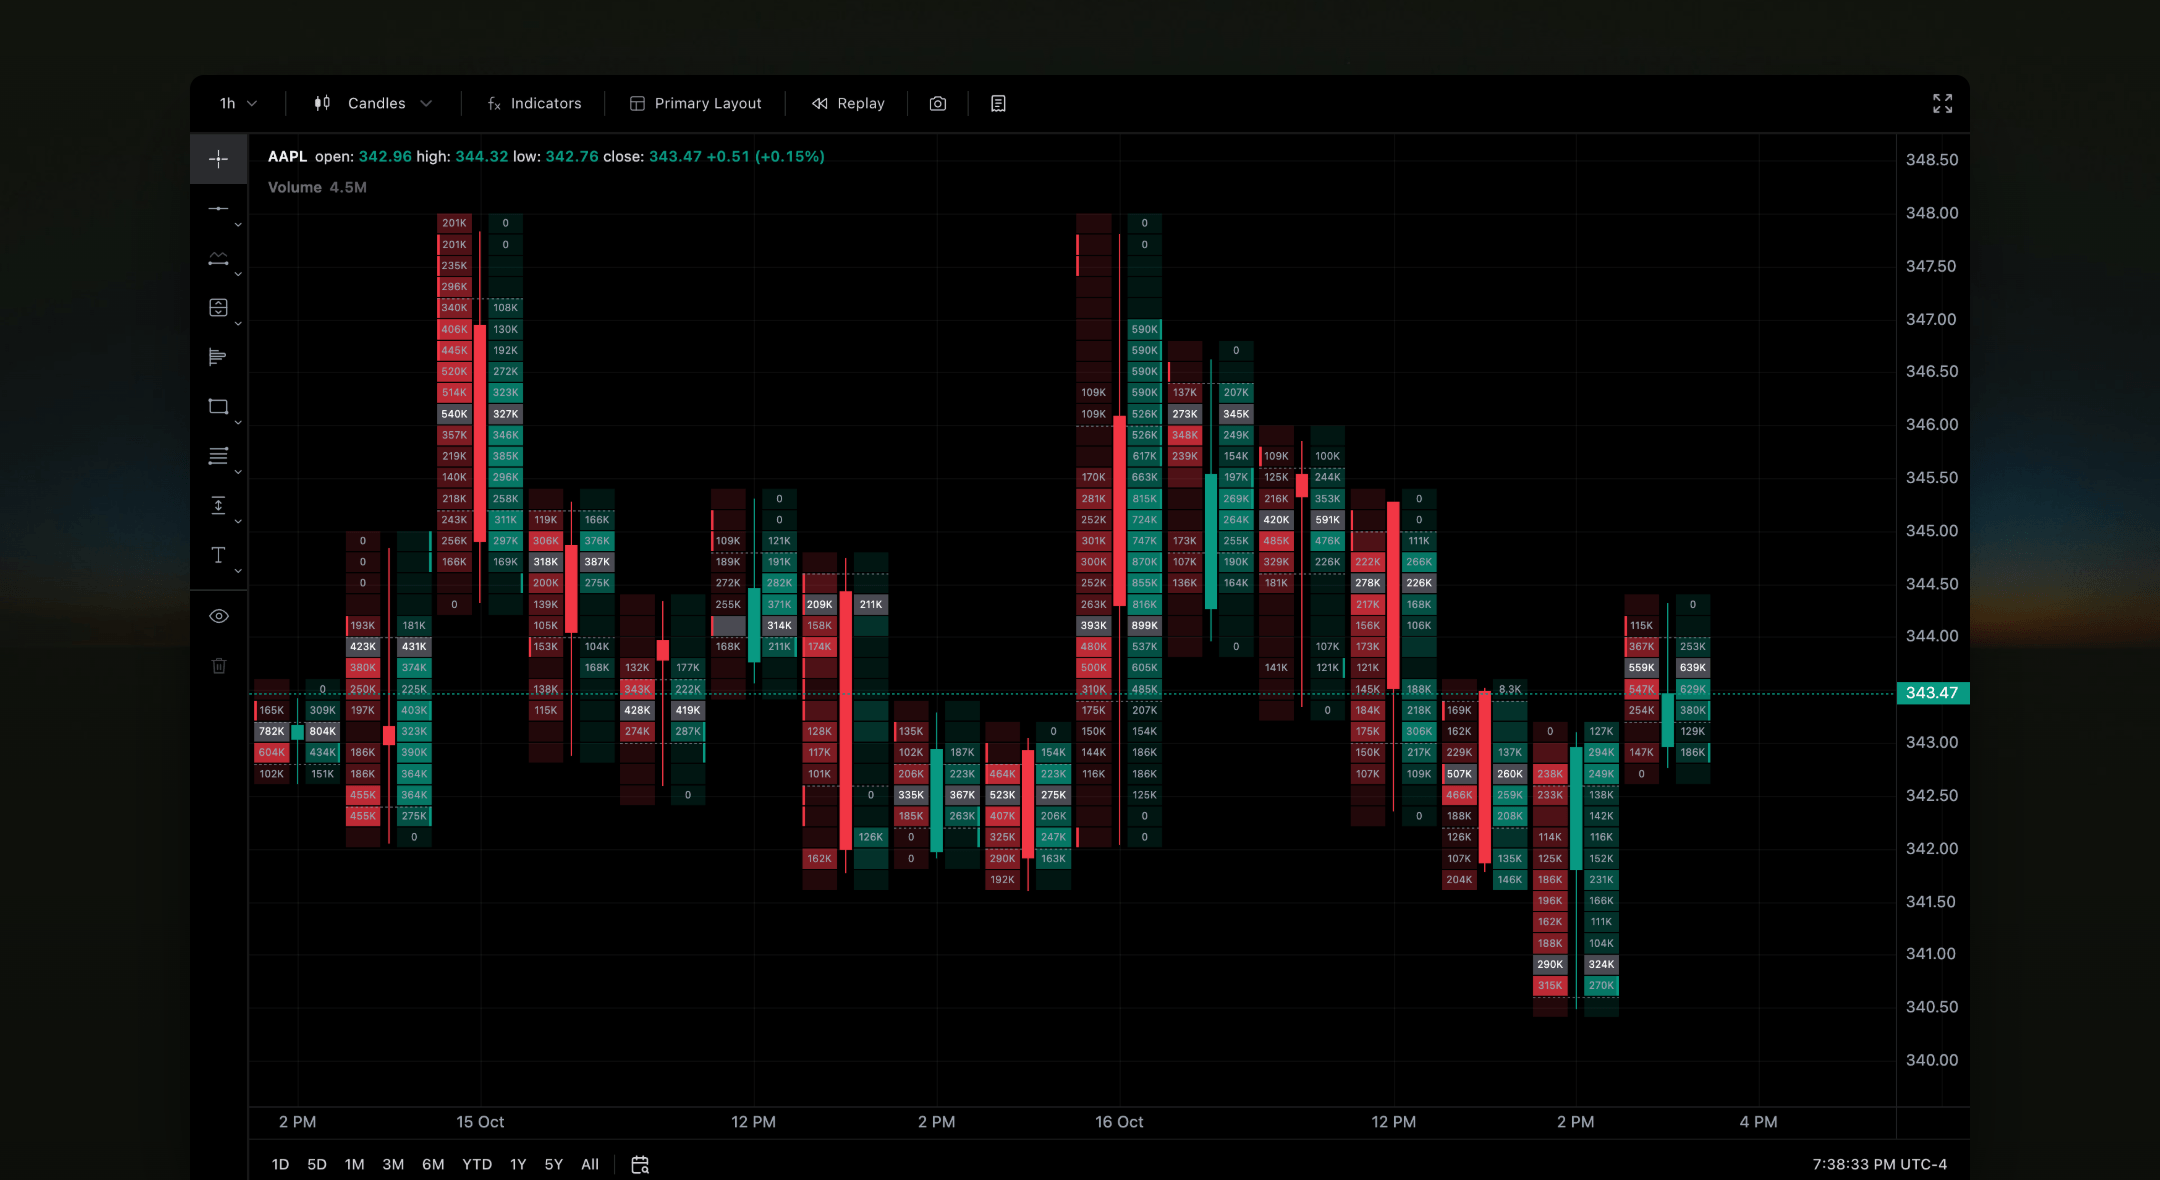Expand the Fibonacci tool options arrow
This screenshot has width=2160, height=1180.
coord(238,472)
